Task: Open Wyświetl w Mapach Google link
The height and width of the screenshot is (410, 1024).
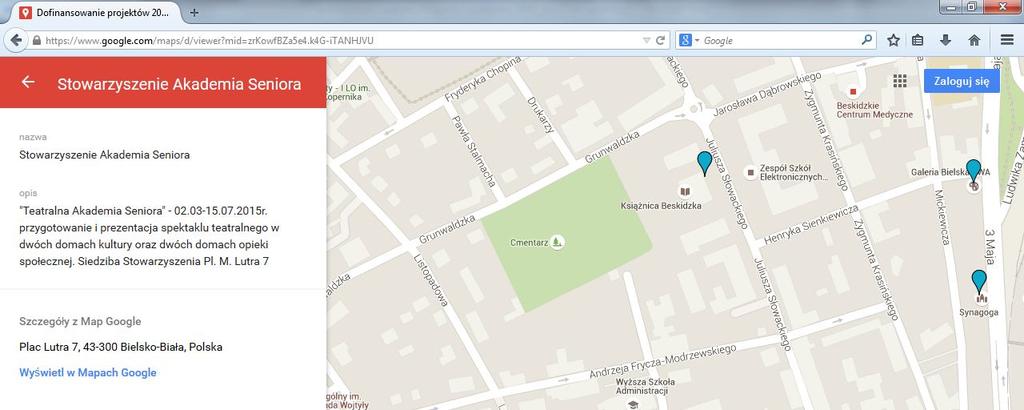Action: [88, 373]
